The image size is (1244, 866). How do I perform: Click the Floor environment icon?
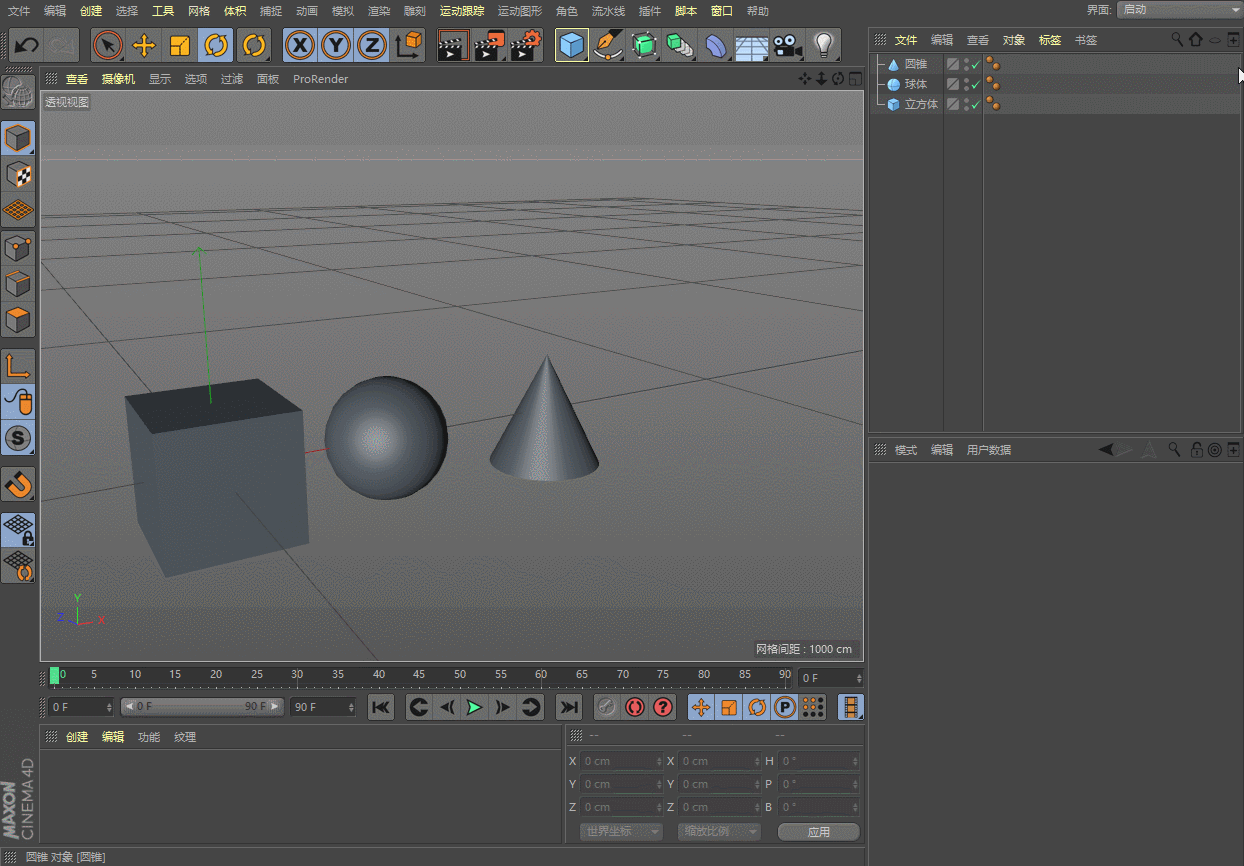(x=752, y=45)
